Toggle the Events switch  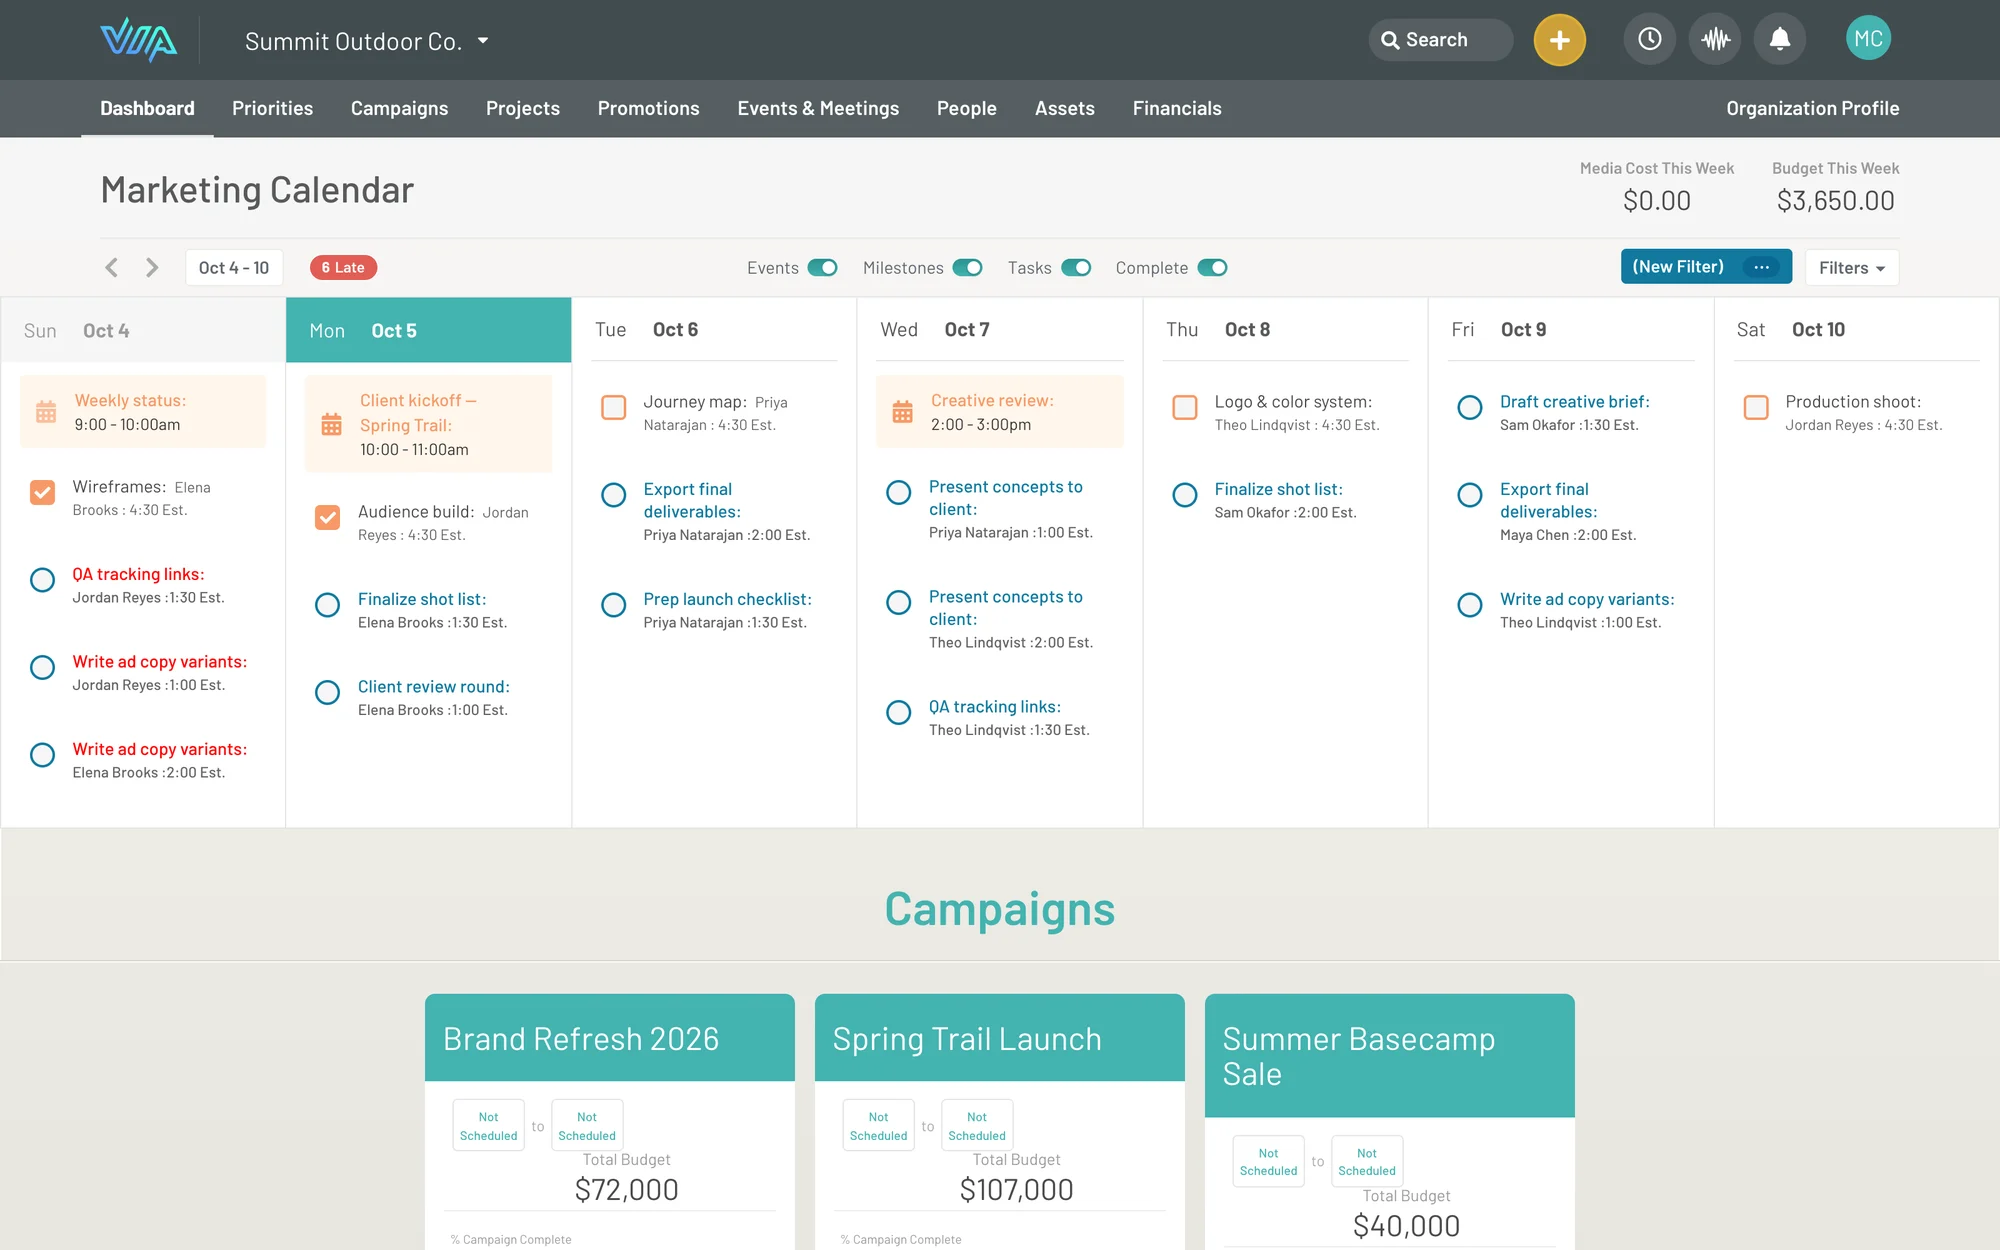click(x=822, y=268)
